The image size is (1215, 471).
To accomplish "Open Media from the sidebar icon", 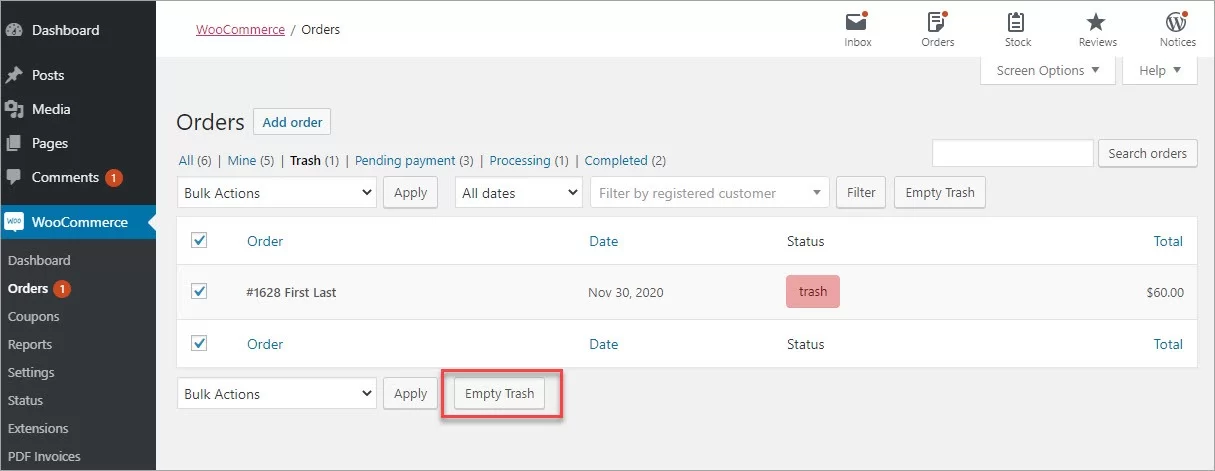I will pyautogui.click(x=14, y=109).
